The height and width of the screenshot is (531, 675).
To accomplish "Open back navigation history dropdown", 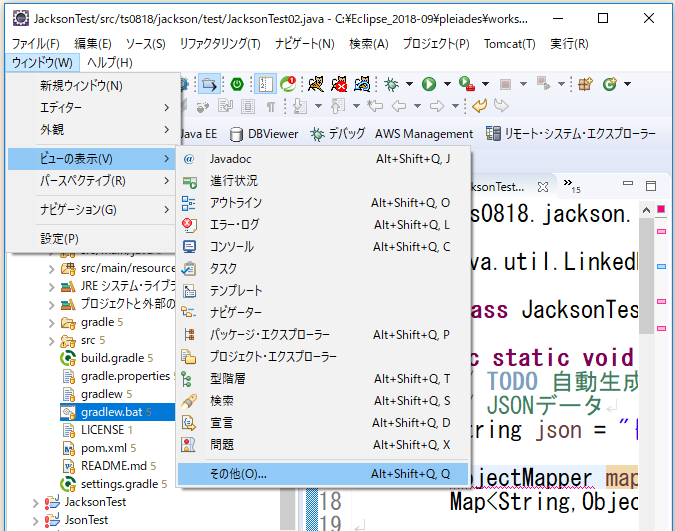I will 417,106.
